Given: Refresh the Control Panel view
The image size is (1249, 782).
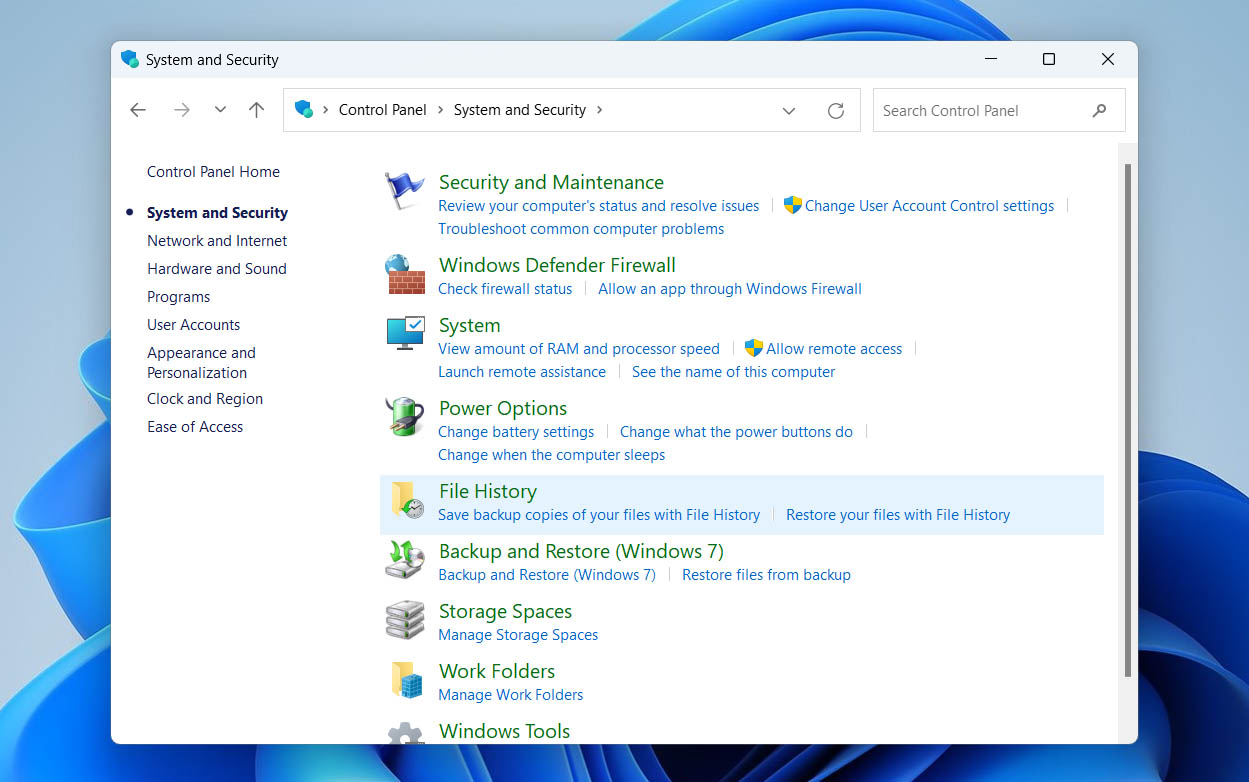Looking at the screenshot, I should click(x=836, y=110).
